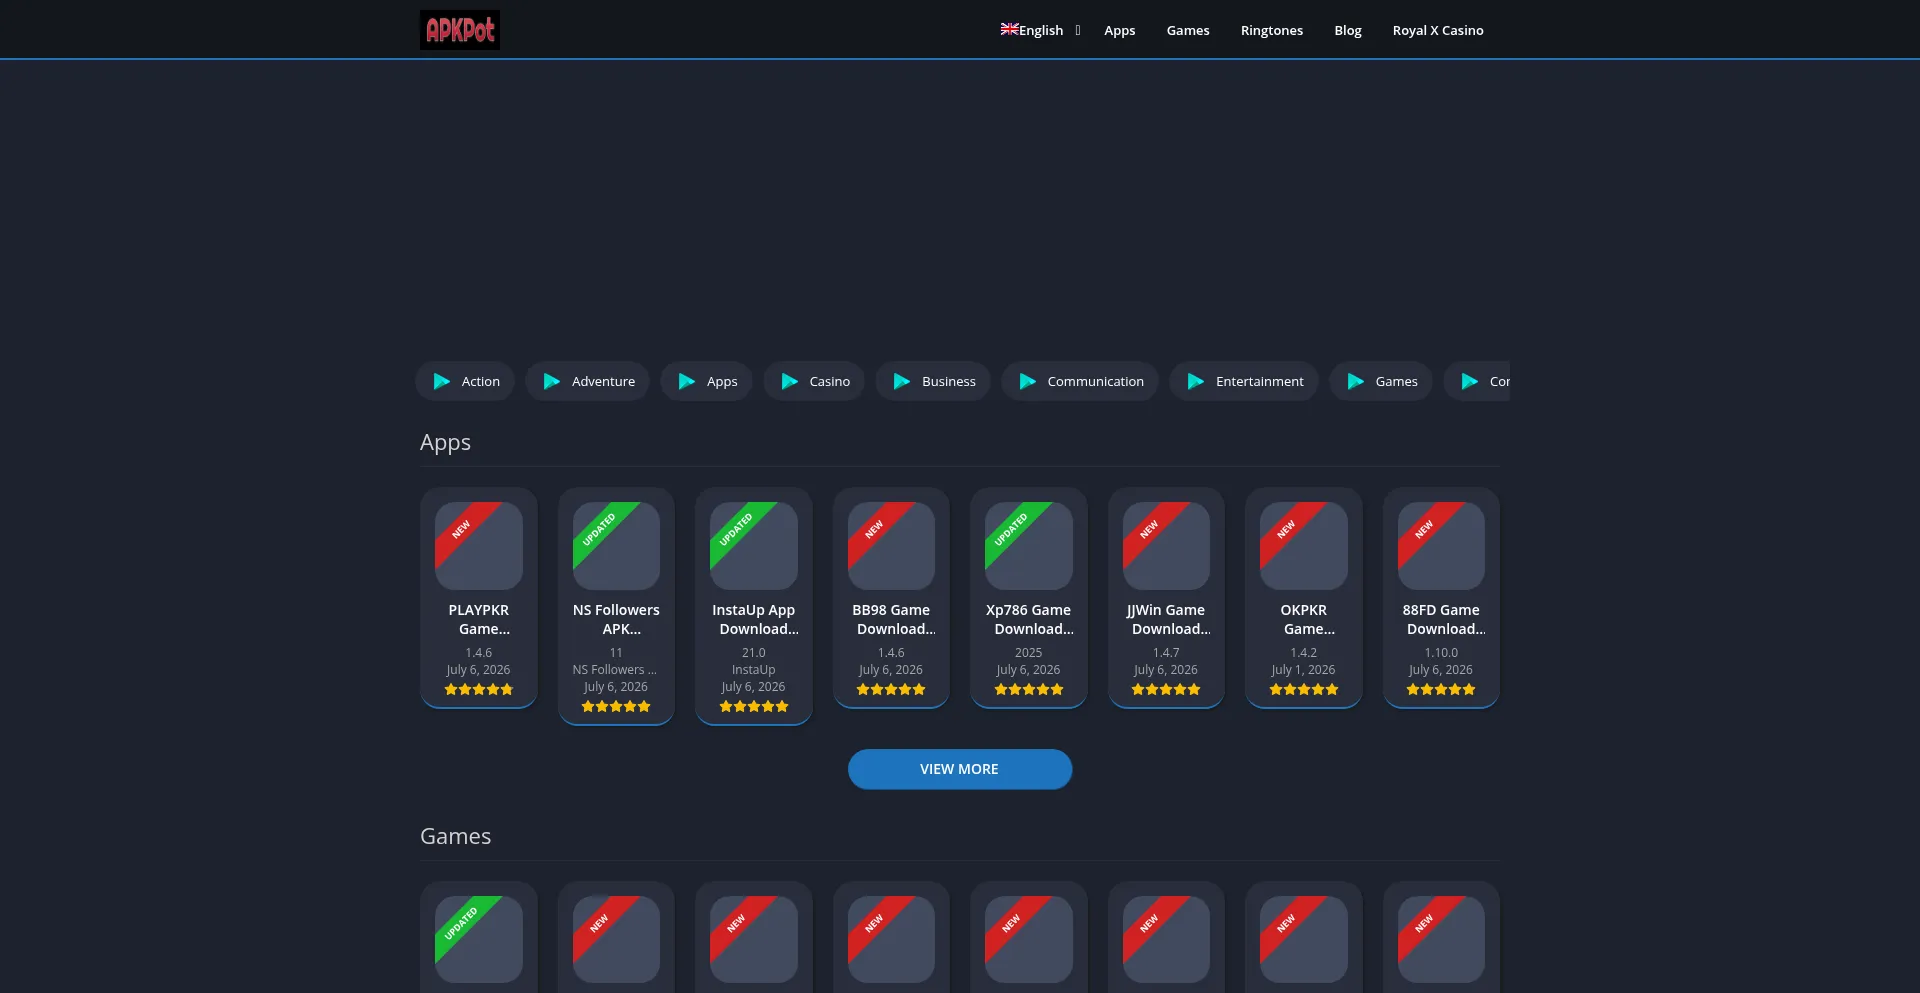Click the play icon beside Adventure
Screen dimensions: 1920x993
(552, 381)
